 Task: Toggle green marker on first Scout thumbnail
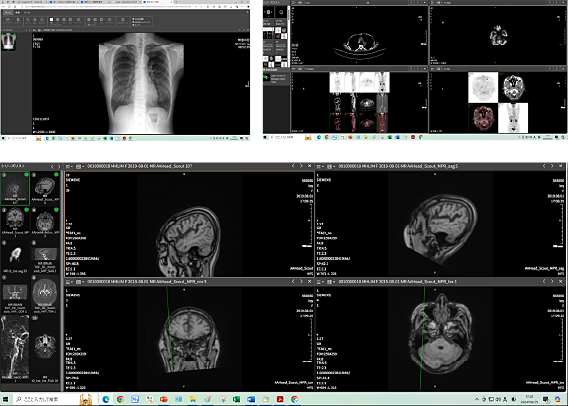coord(26,175)
